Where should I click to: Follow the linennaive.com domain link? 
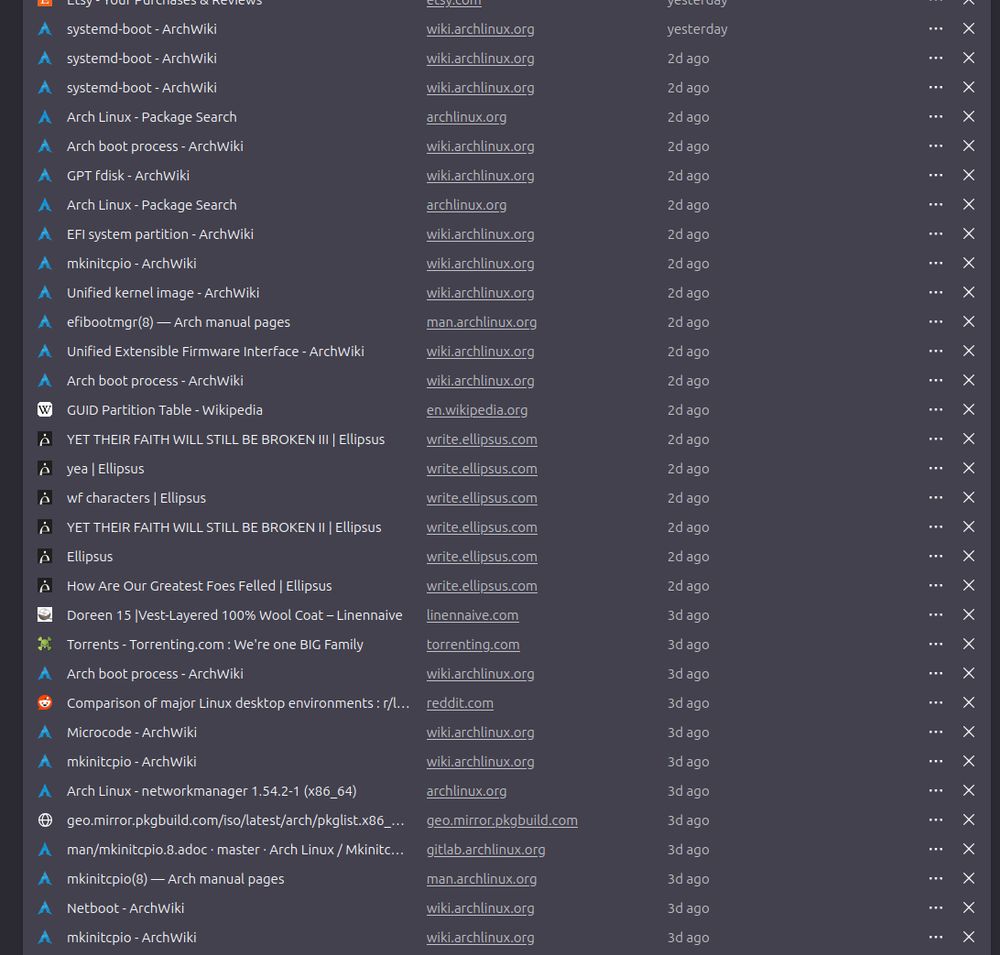[473, 616]
